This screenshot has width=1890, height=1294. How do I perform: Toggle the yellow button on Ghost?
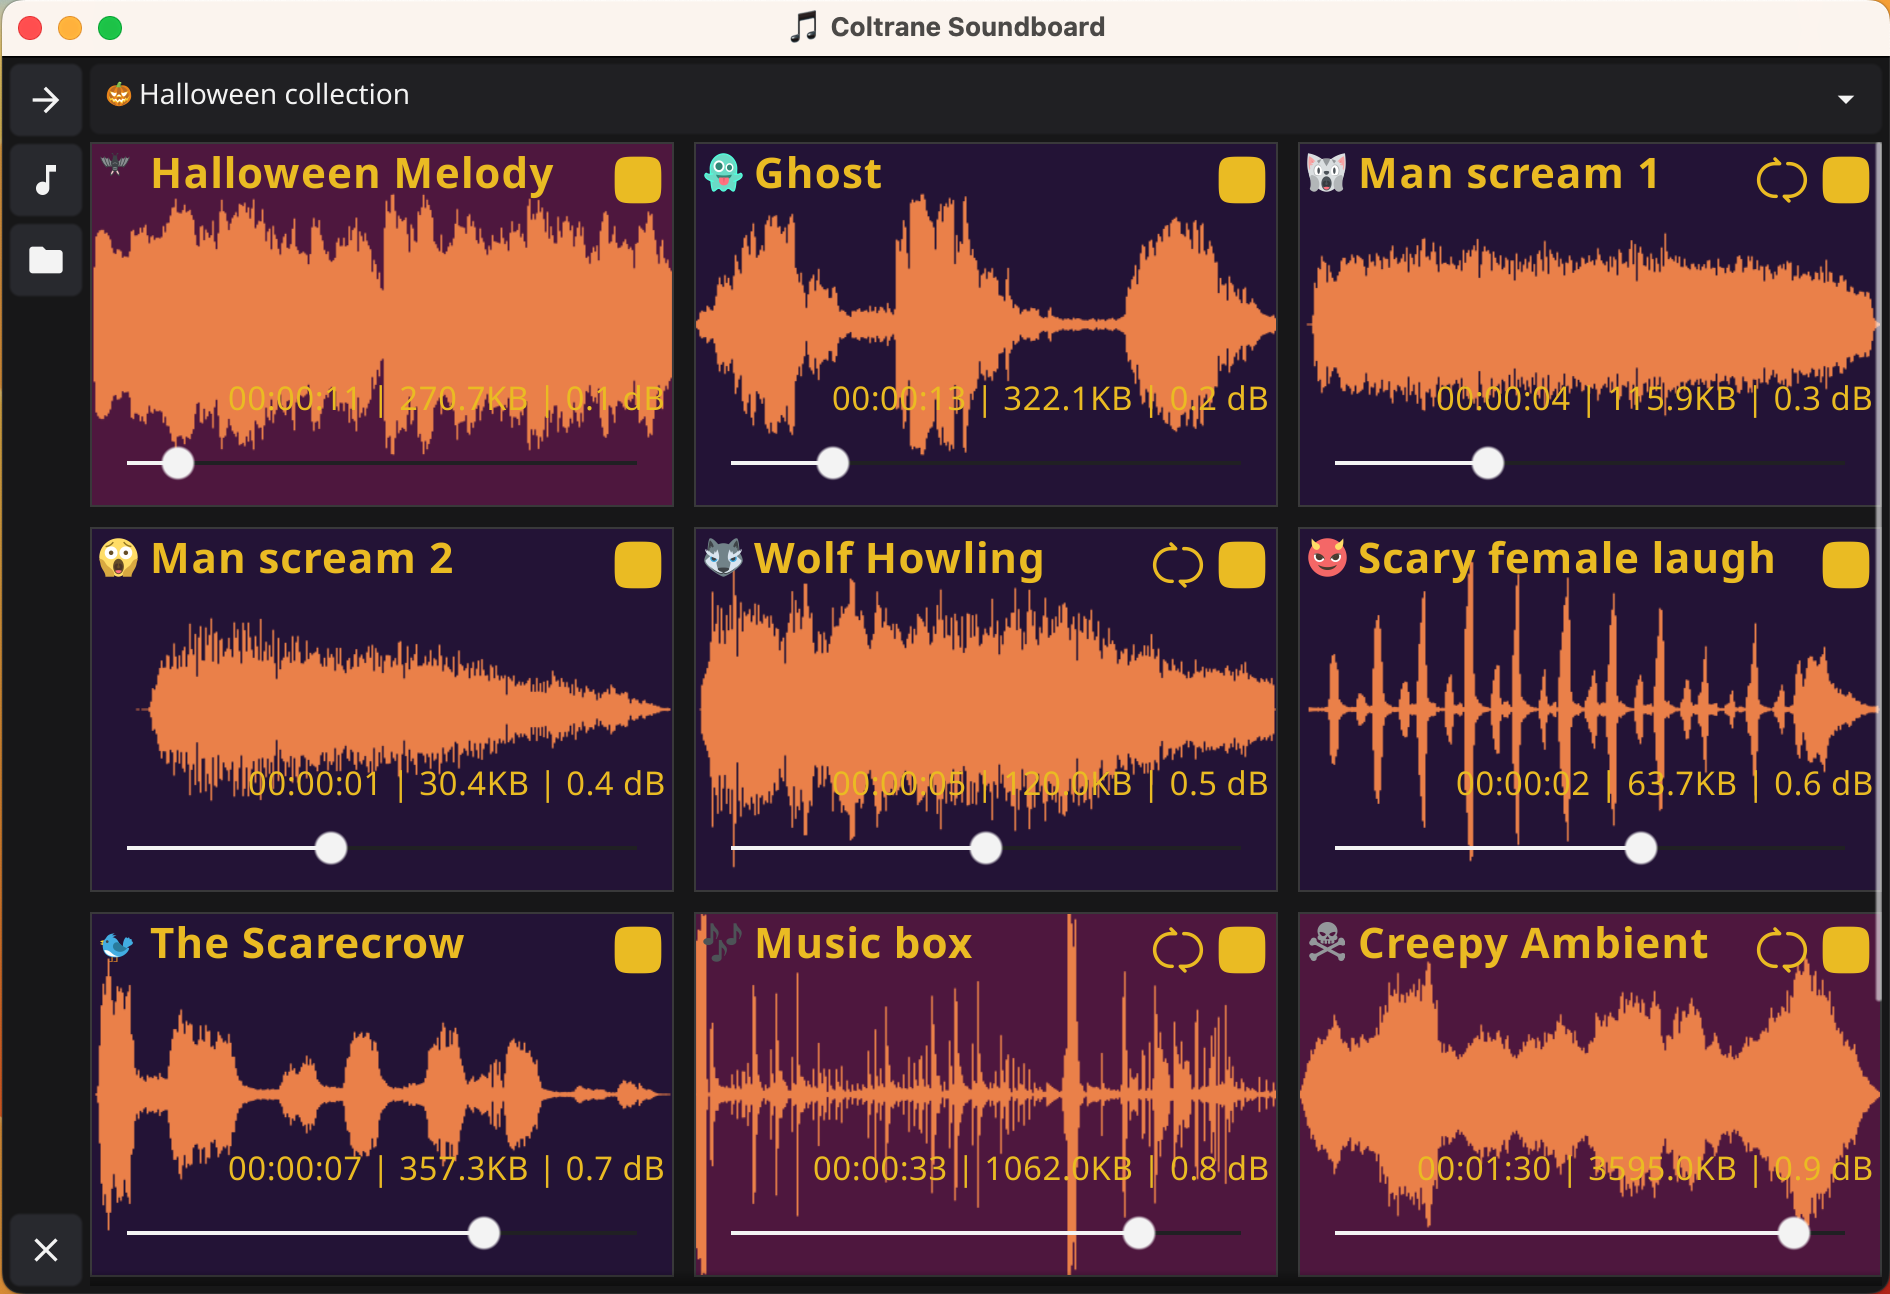pyautogui.click(x=1241, y=180)
